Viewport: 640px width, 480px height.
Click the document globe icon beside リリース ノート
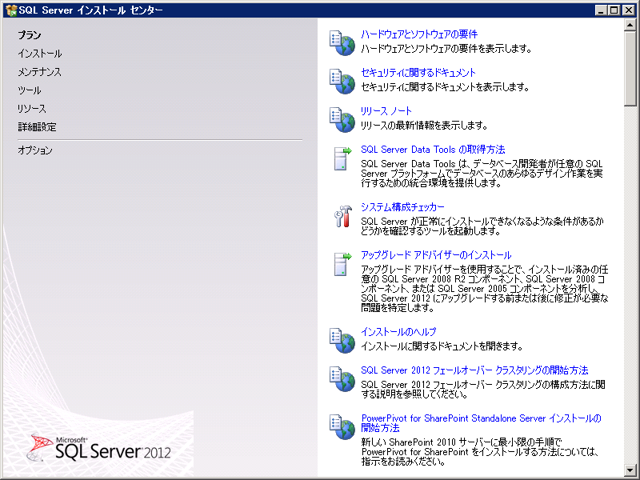coord(342,120)
